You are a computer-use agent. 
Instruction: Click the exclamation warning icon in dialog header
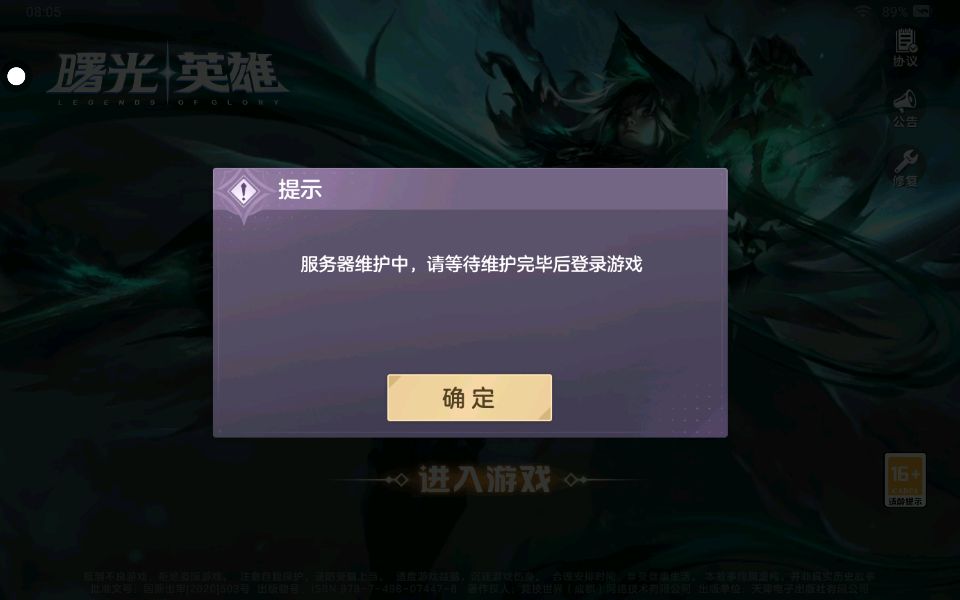(x=244, y=192)
